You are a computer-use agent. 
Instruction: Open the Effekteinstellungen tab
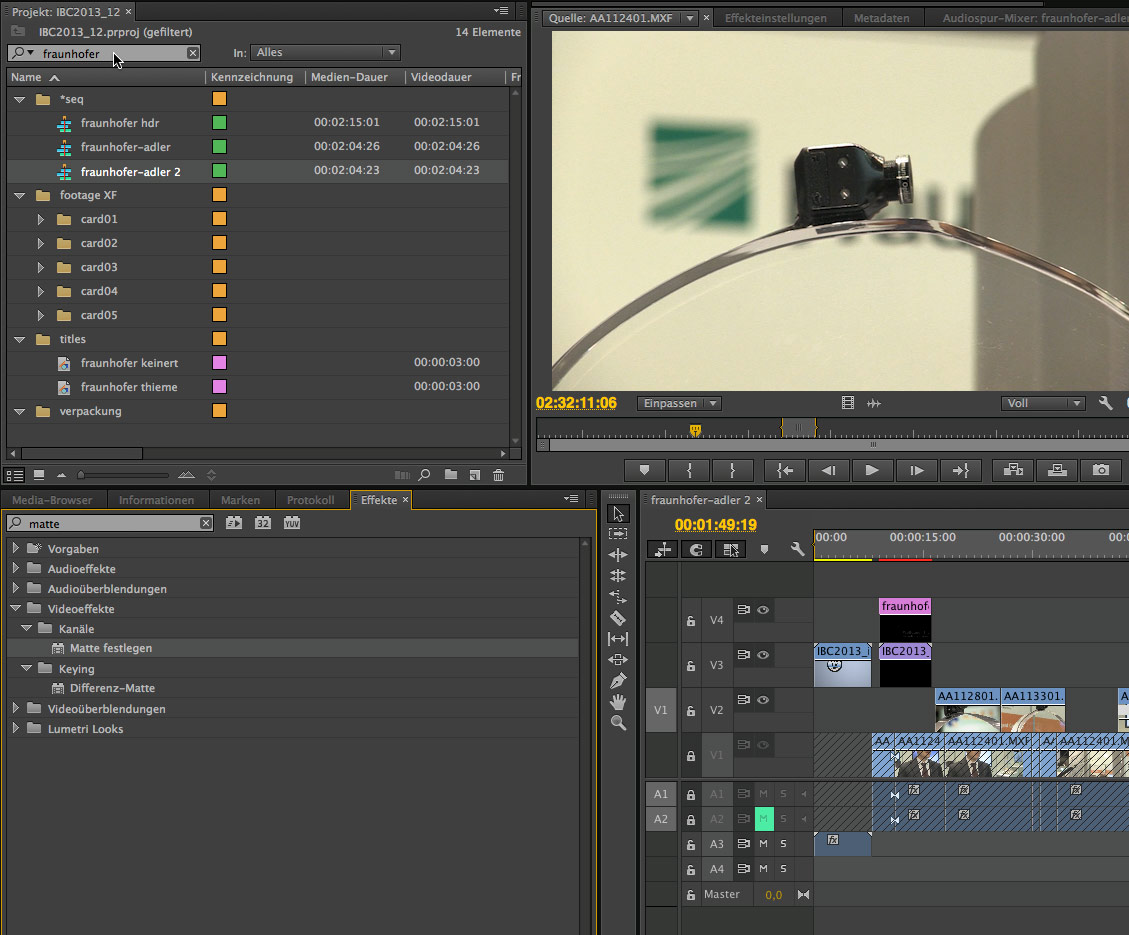tap(775, 18)
